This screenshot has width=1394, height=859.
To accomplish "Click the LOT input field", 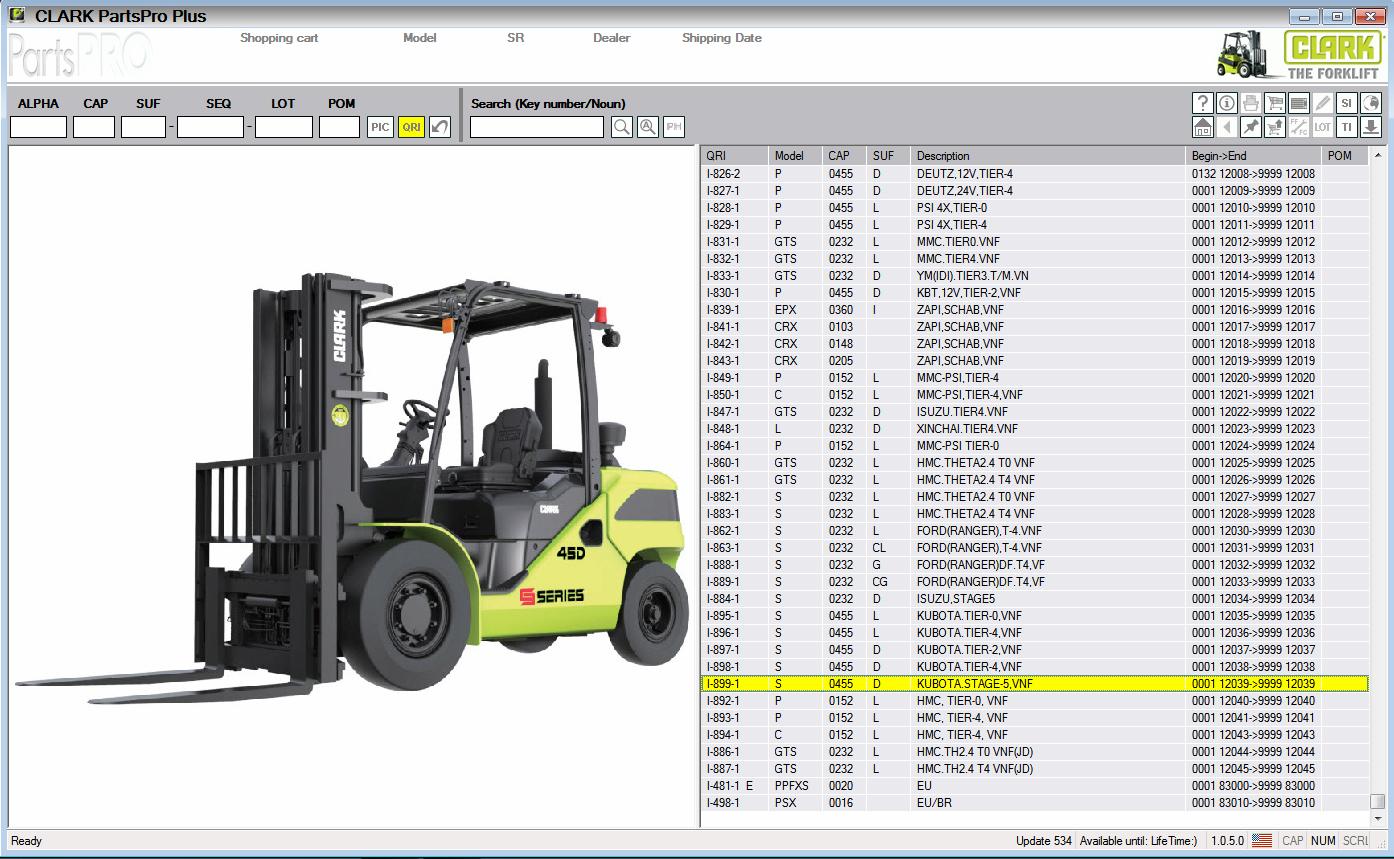I will tap(284, 127).
